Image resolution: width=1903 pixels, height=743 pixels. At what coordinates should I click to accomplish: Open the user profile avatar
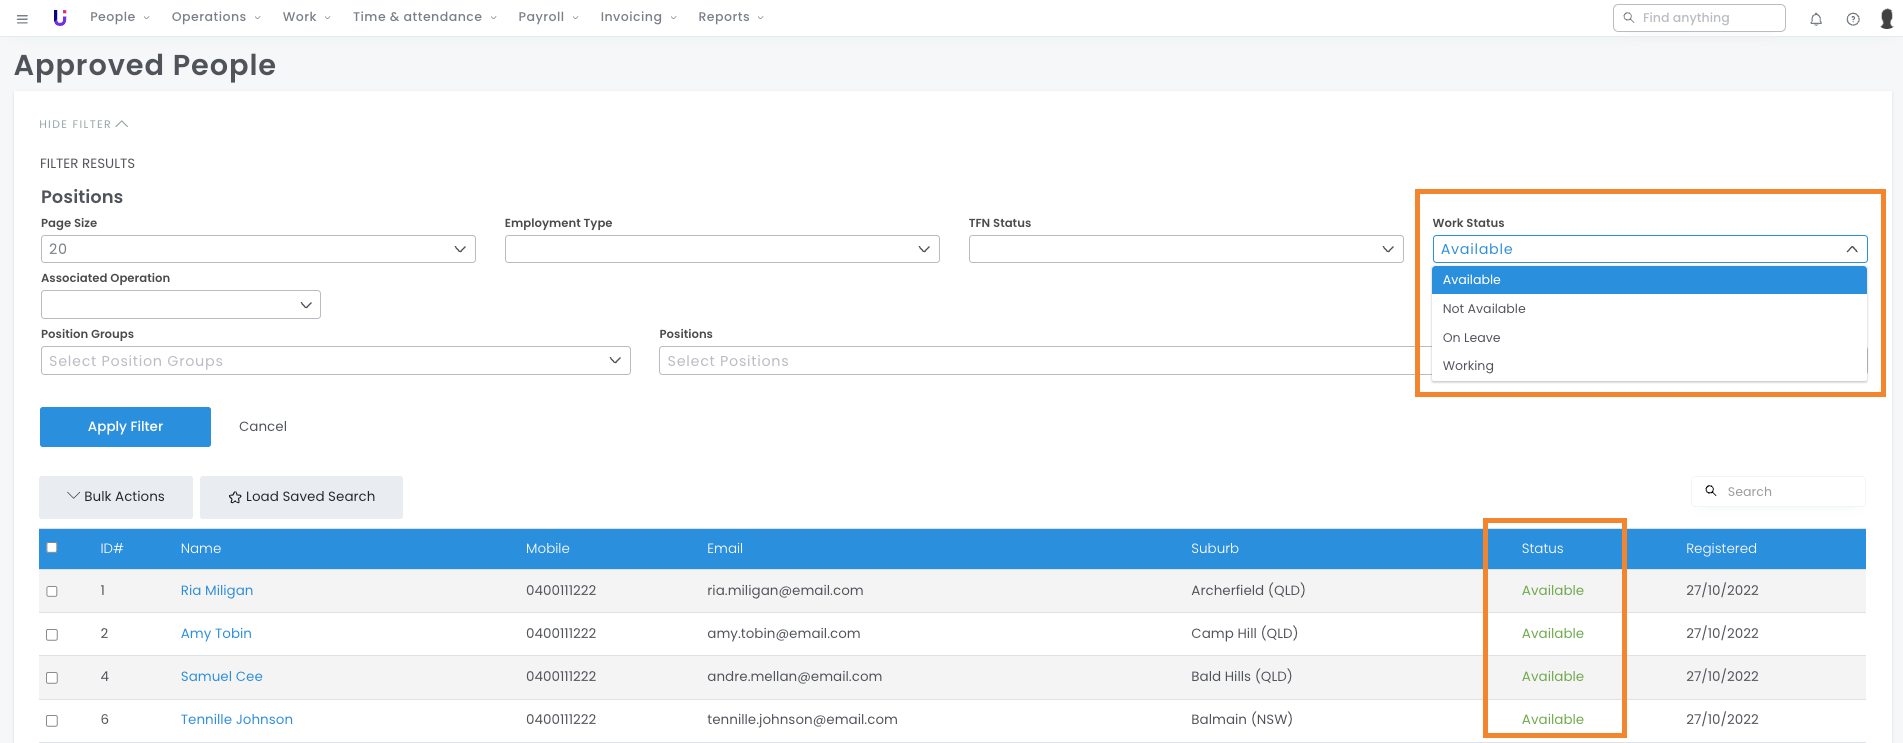pos(1886,18)
